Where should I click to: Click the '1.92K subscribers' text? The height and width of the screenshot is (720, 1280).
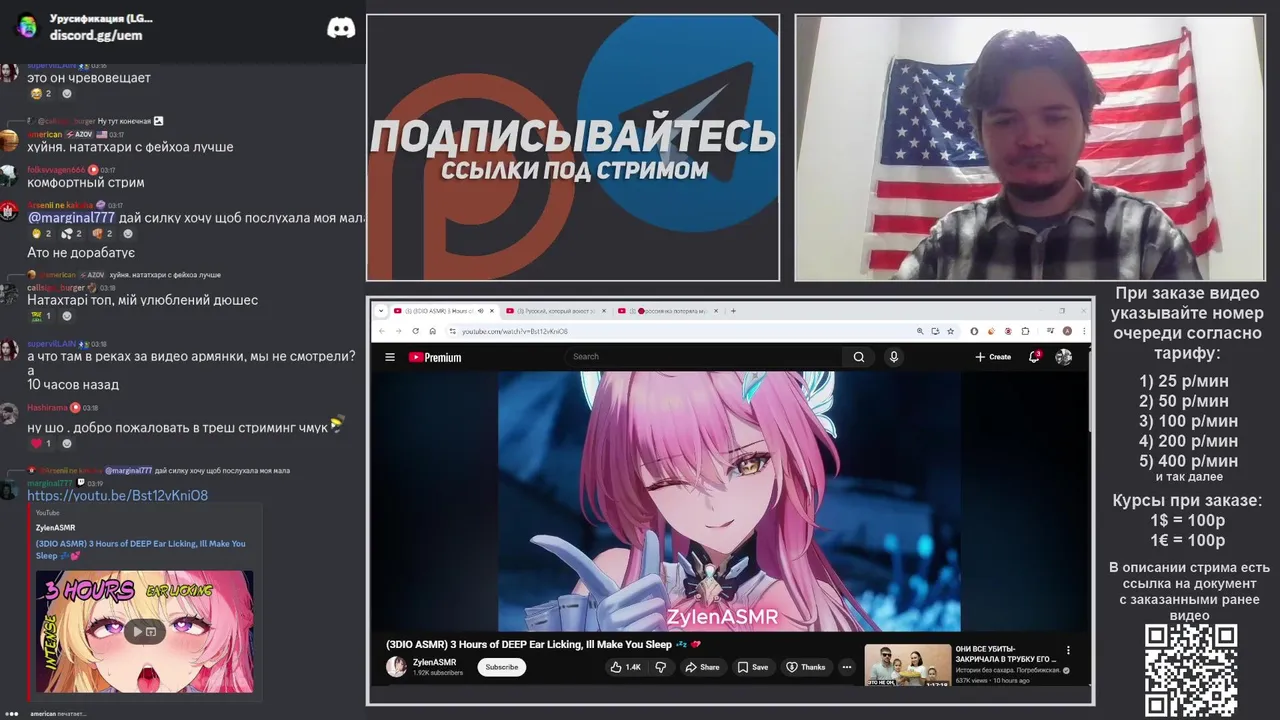tap(438, 673)
